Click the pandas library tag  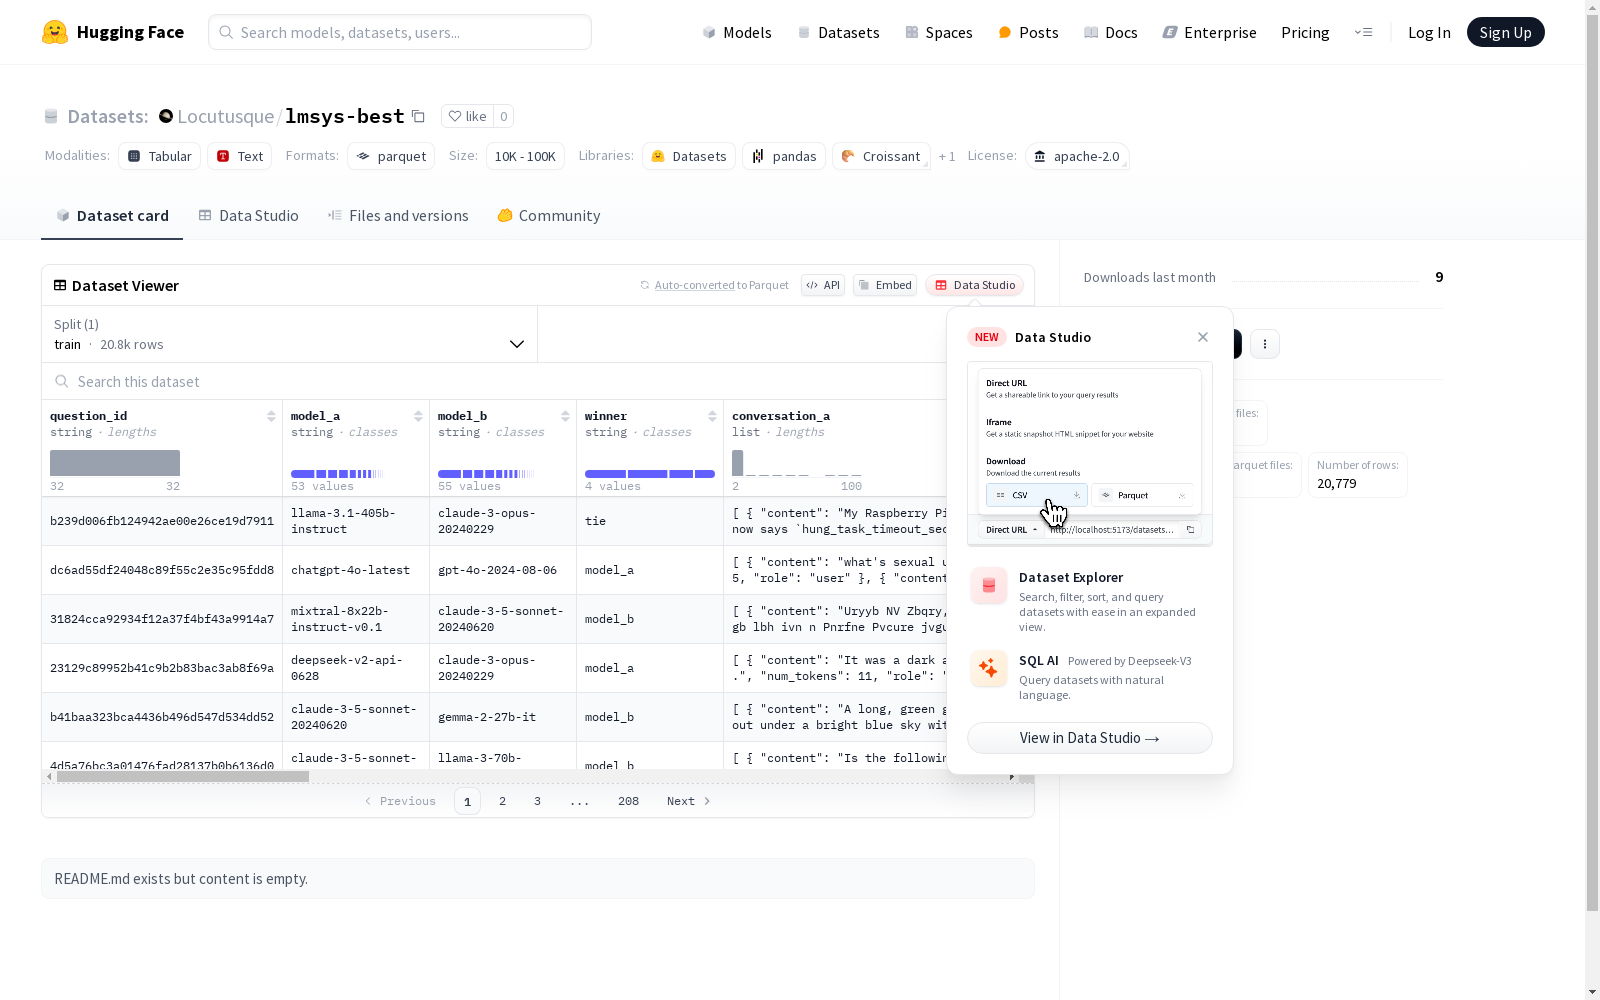tap(784, 156)
